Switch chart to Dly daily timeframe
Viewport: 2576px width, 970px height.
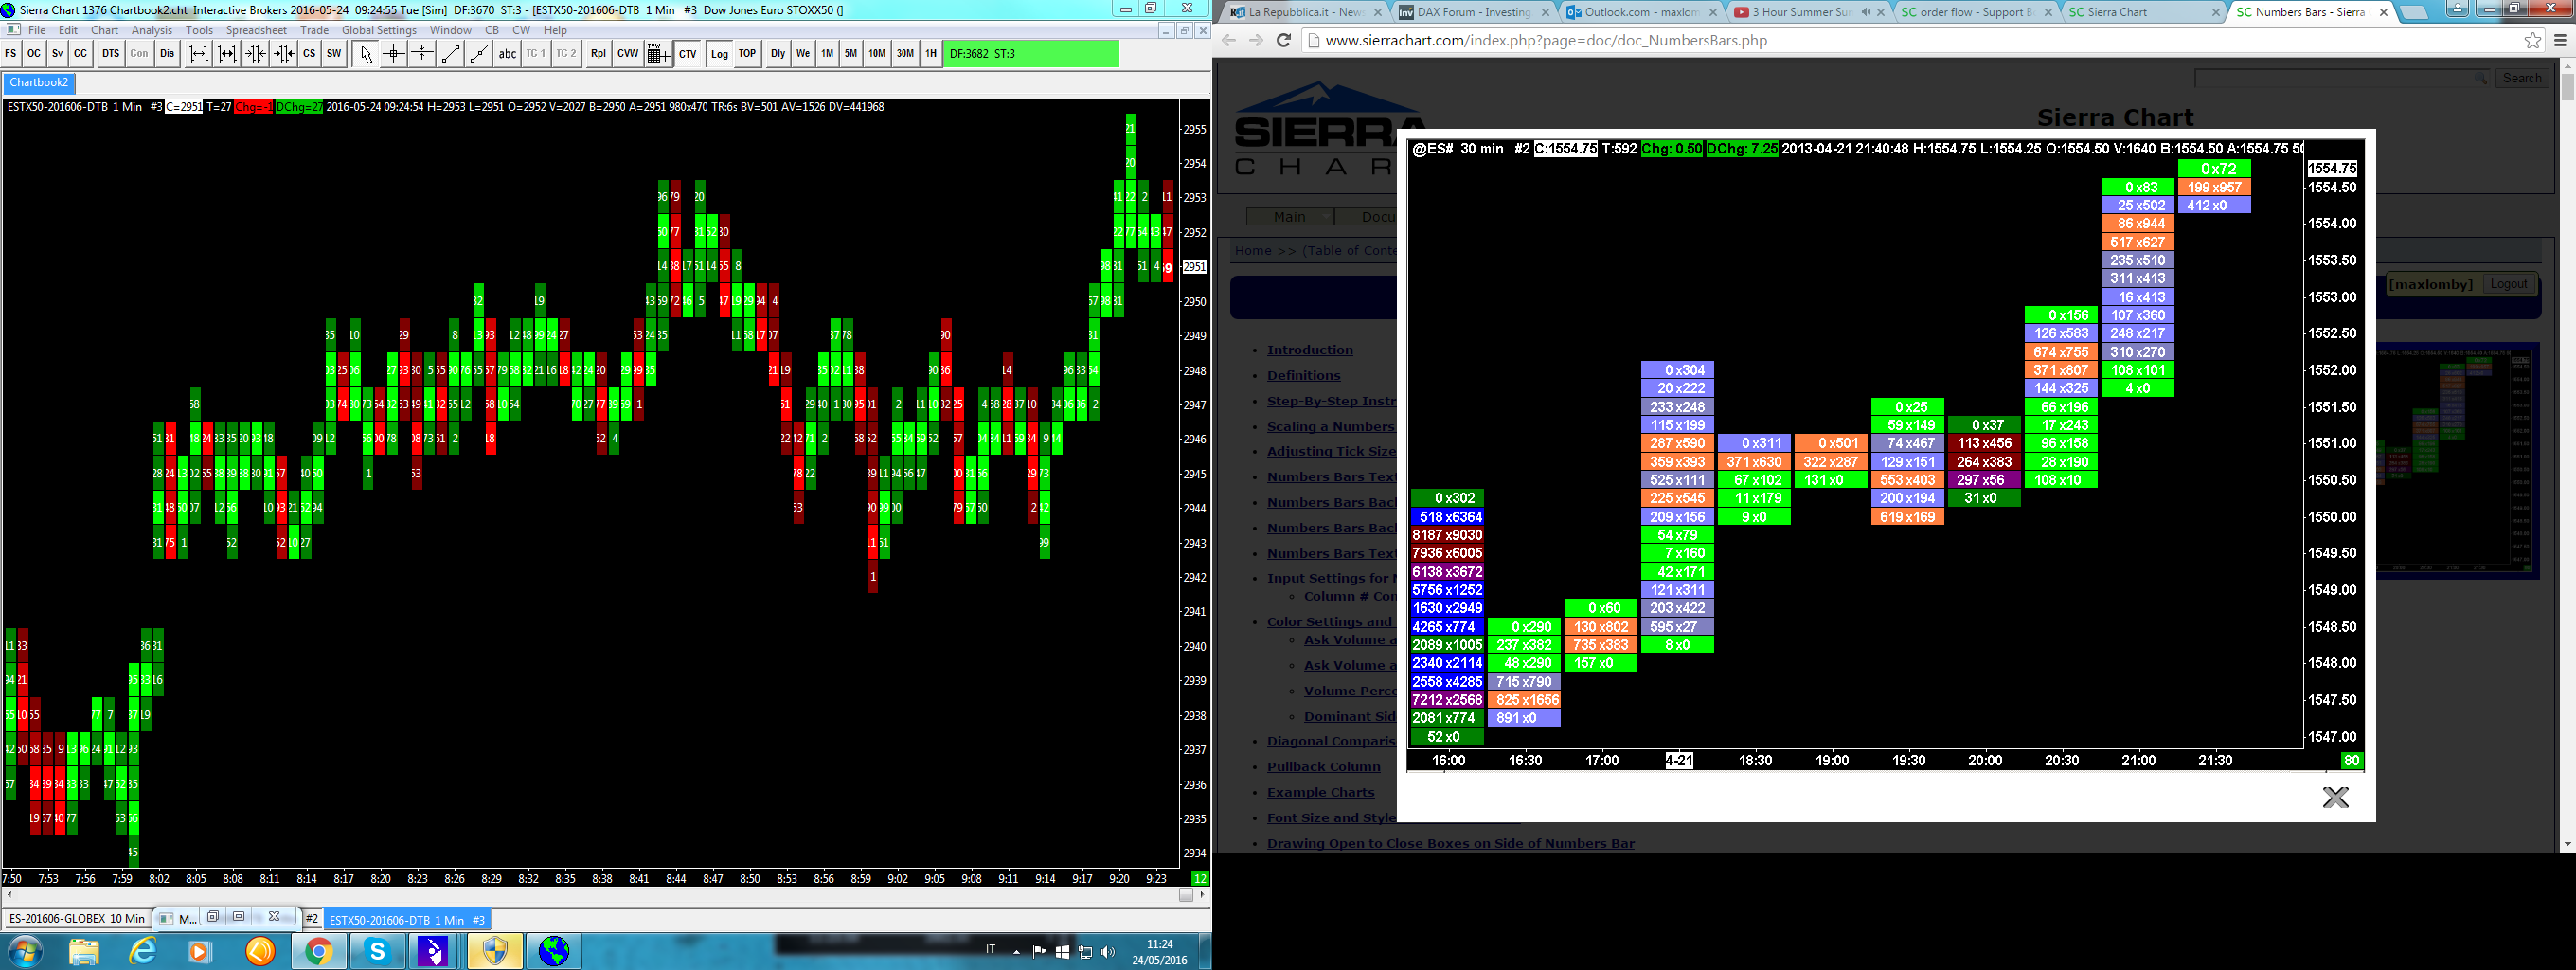778,54
